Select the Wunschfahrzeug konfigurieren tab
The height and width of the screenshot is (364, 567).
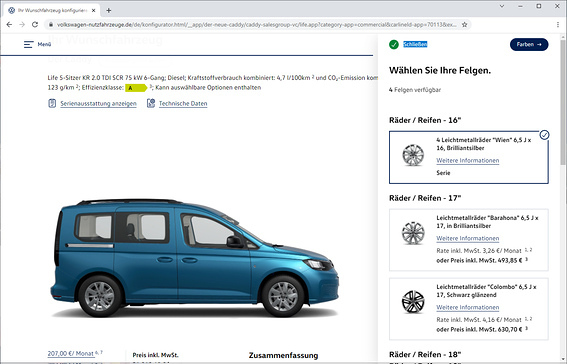tap(52, 10)
